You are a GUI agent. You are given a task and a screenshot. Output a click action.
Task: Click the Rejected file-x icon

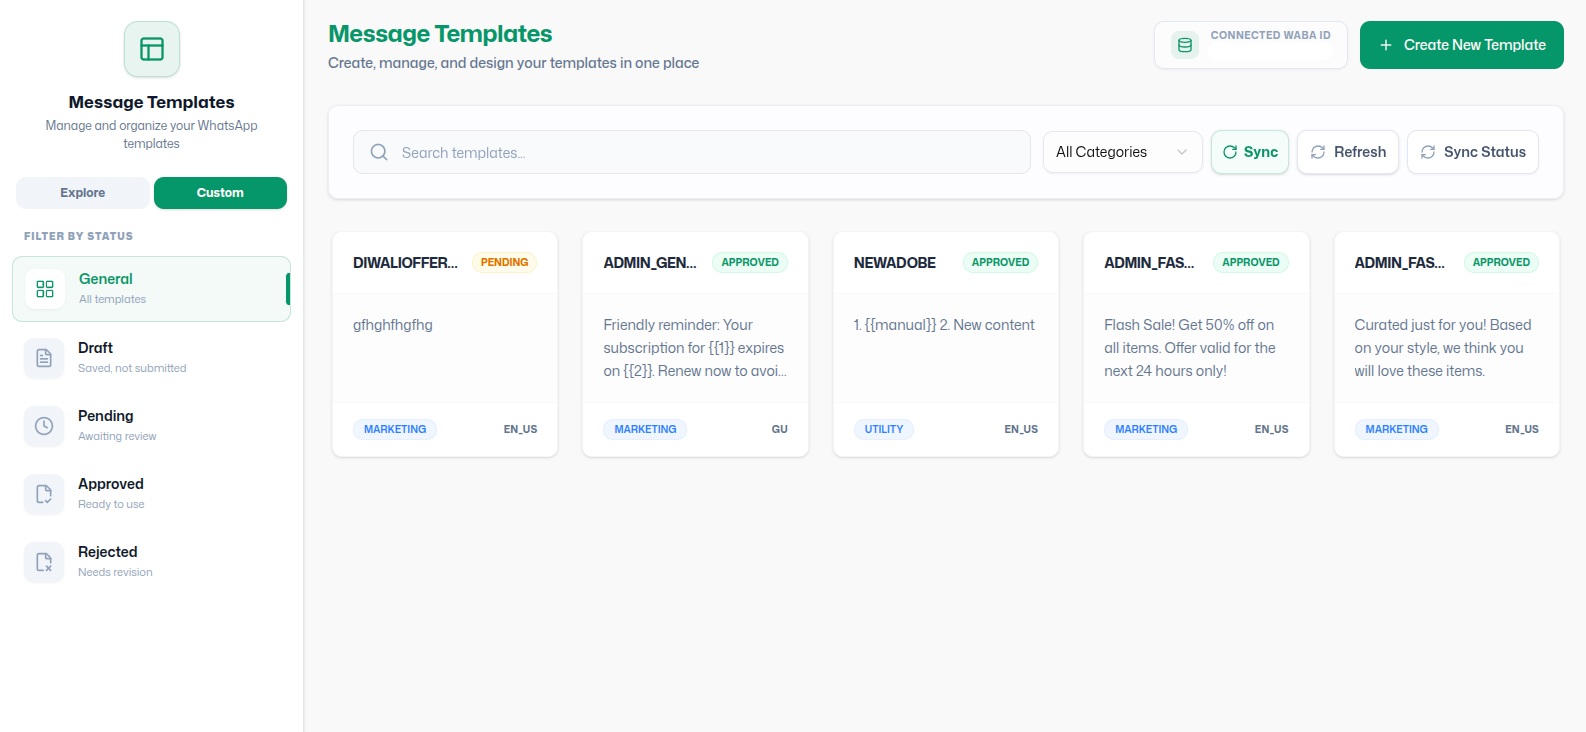[x=44, y=562]
